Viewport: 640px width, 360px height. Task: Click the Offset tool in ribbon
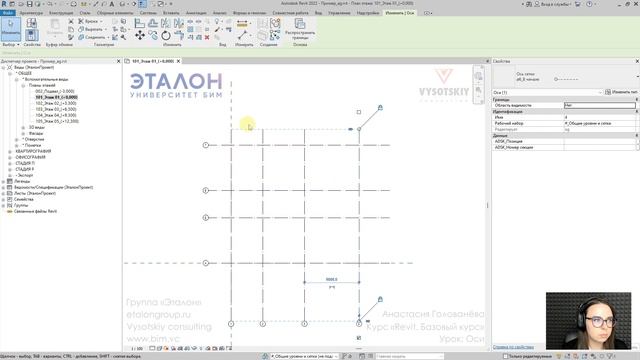point(153,24)
